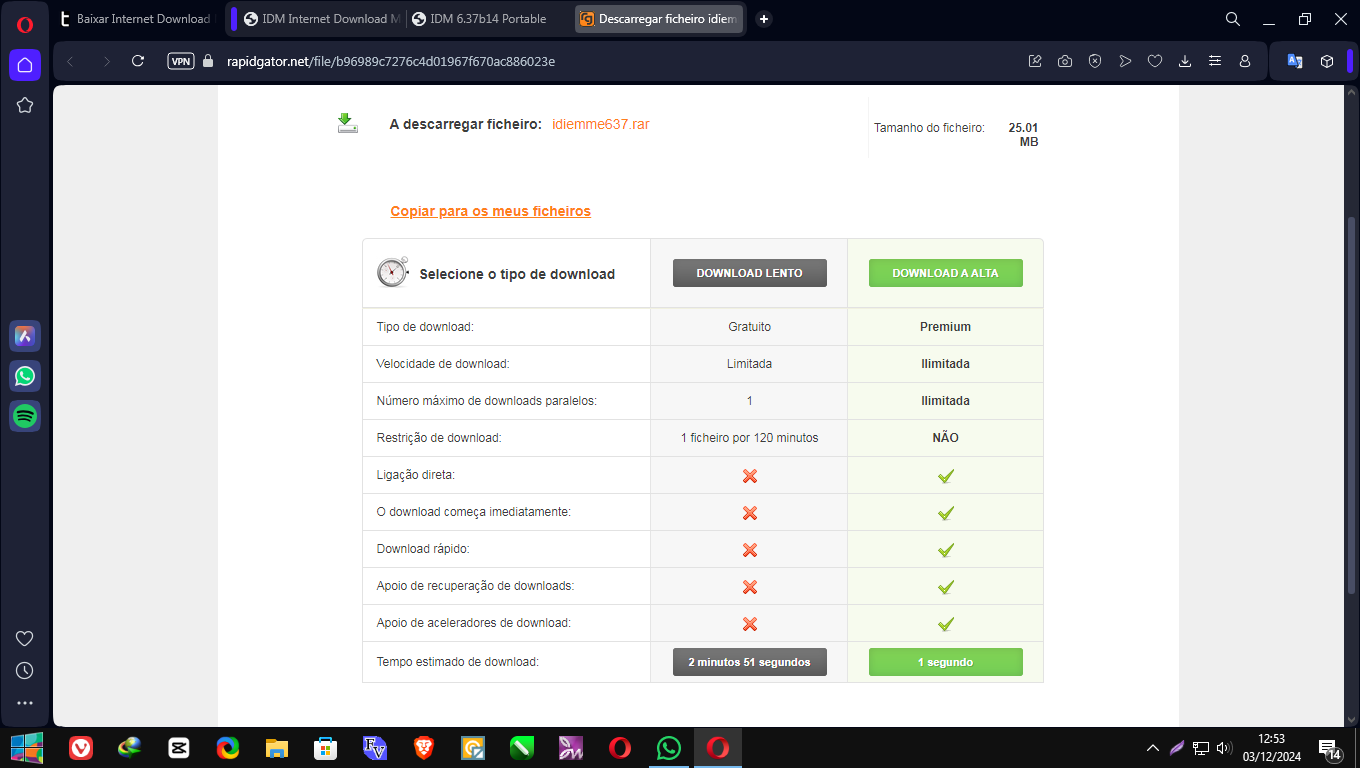This screenshot has height=768, width=1360.
Task: Toggle the VPN badge in address bar
Action: [x=181, y=61]
